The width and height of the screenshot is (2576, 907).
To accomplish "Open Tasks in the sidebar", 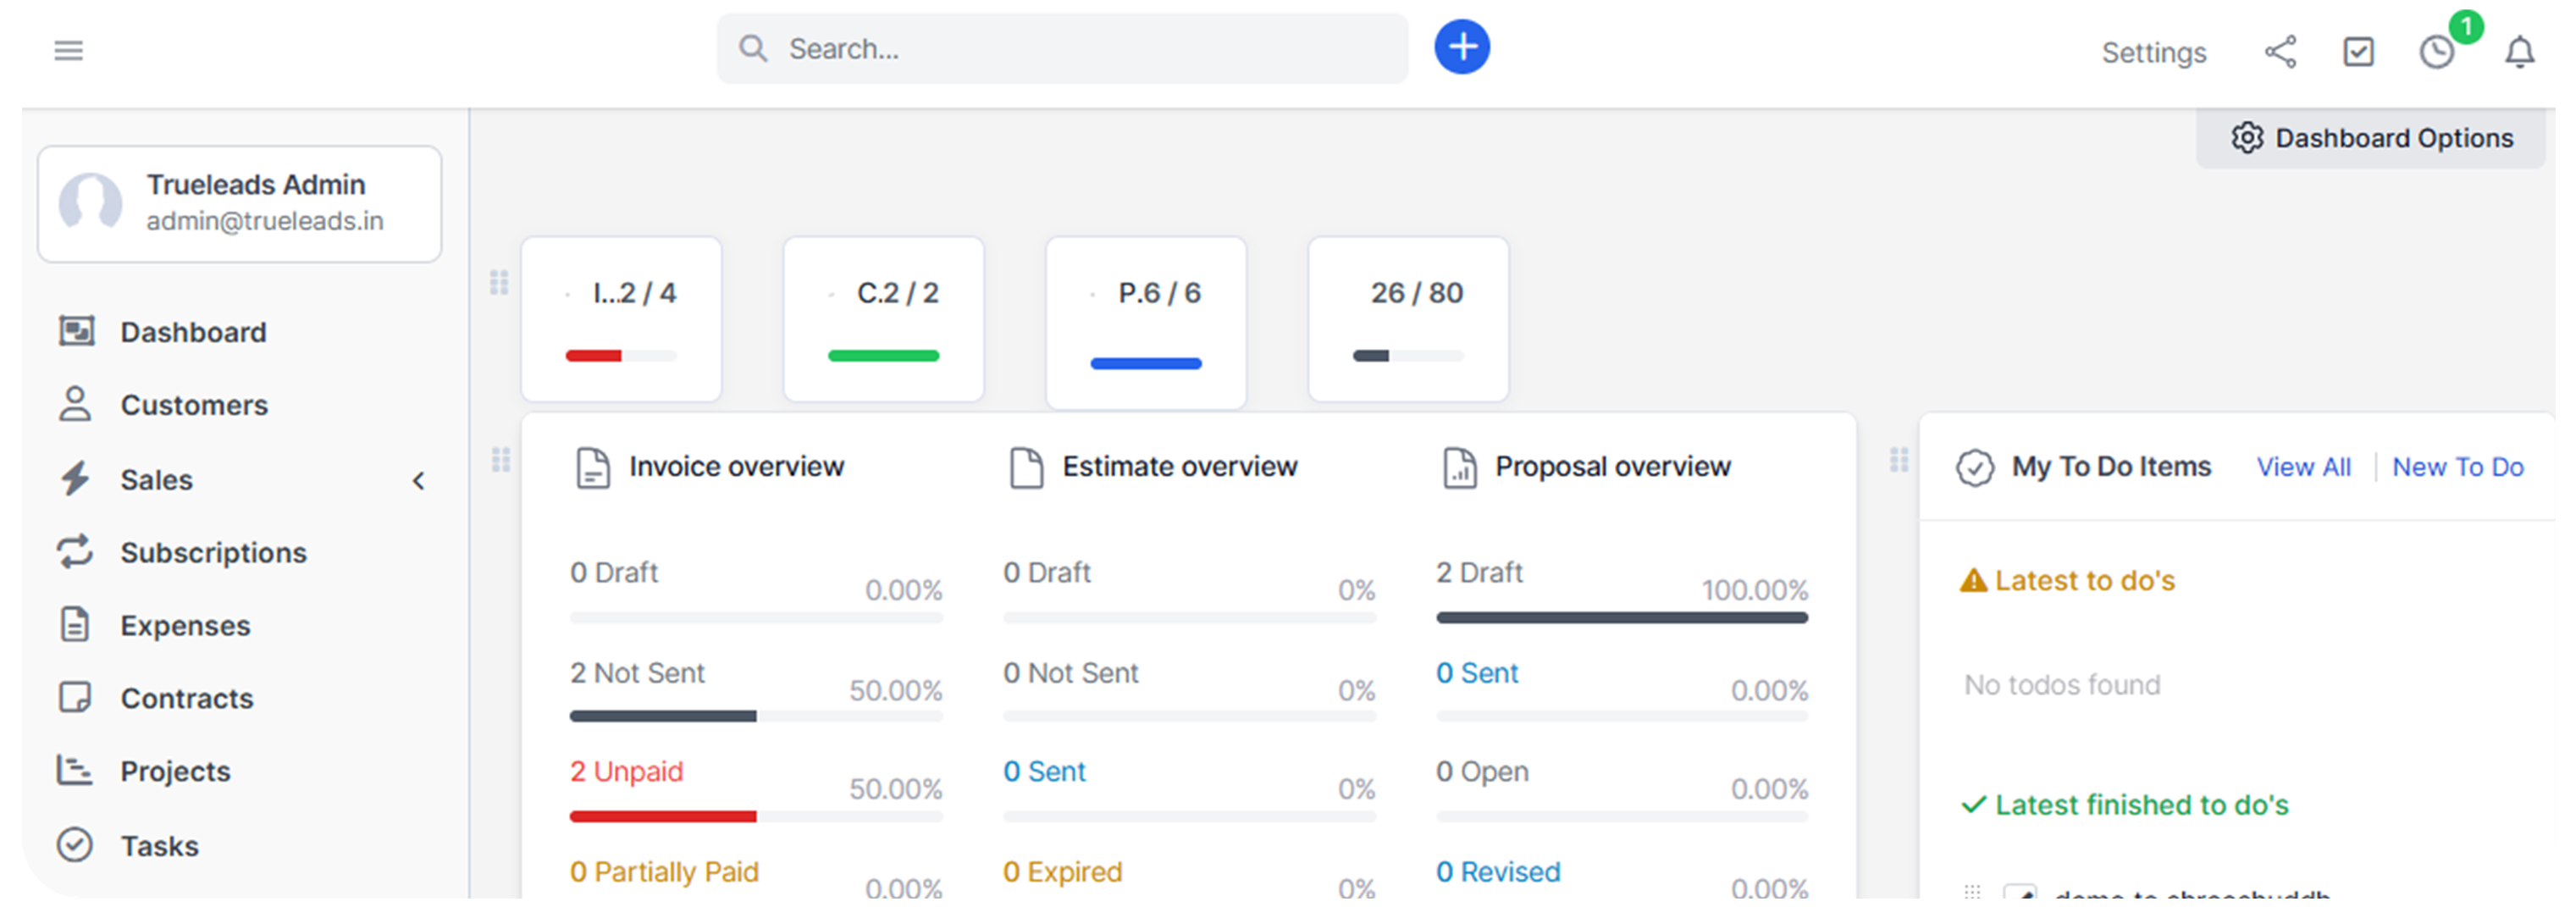I will 159,847.
